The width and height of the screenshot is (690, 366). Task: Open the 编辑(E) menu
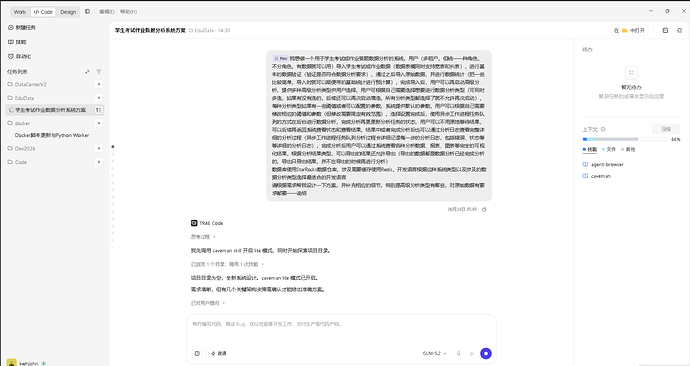click(106, 12)
